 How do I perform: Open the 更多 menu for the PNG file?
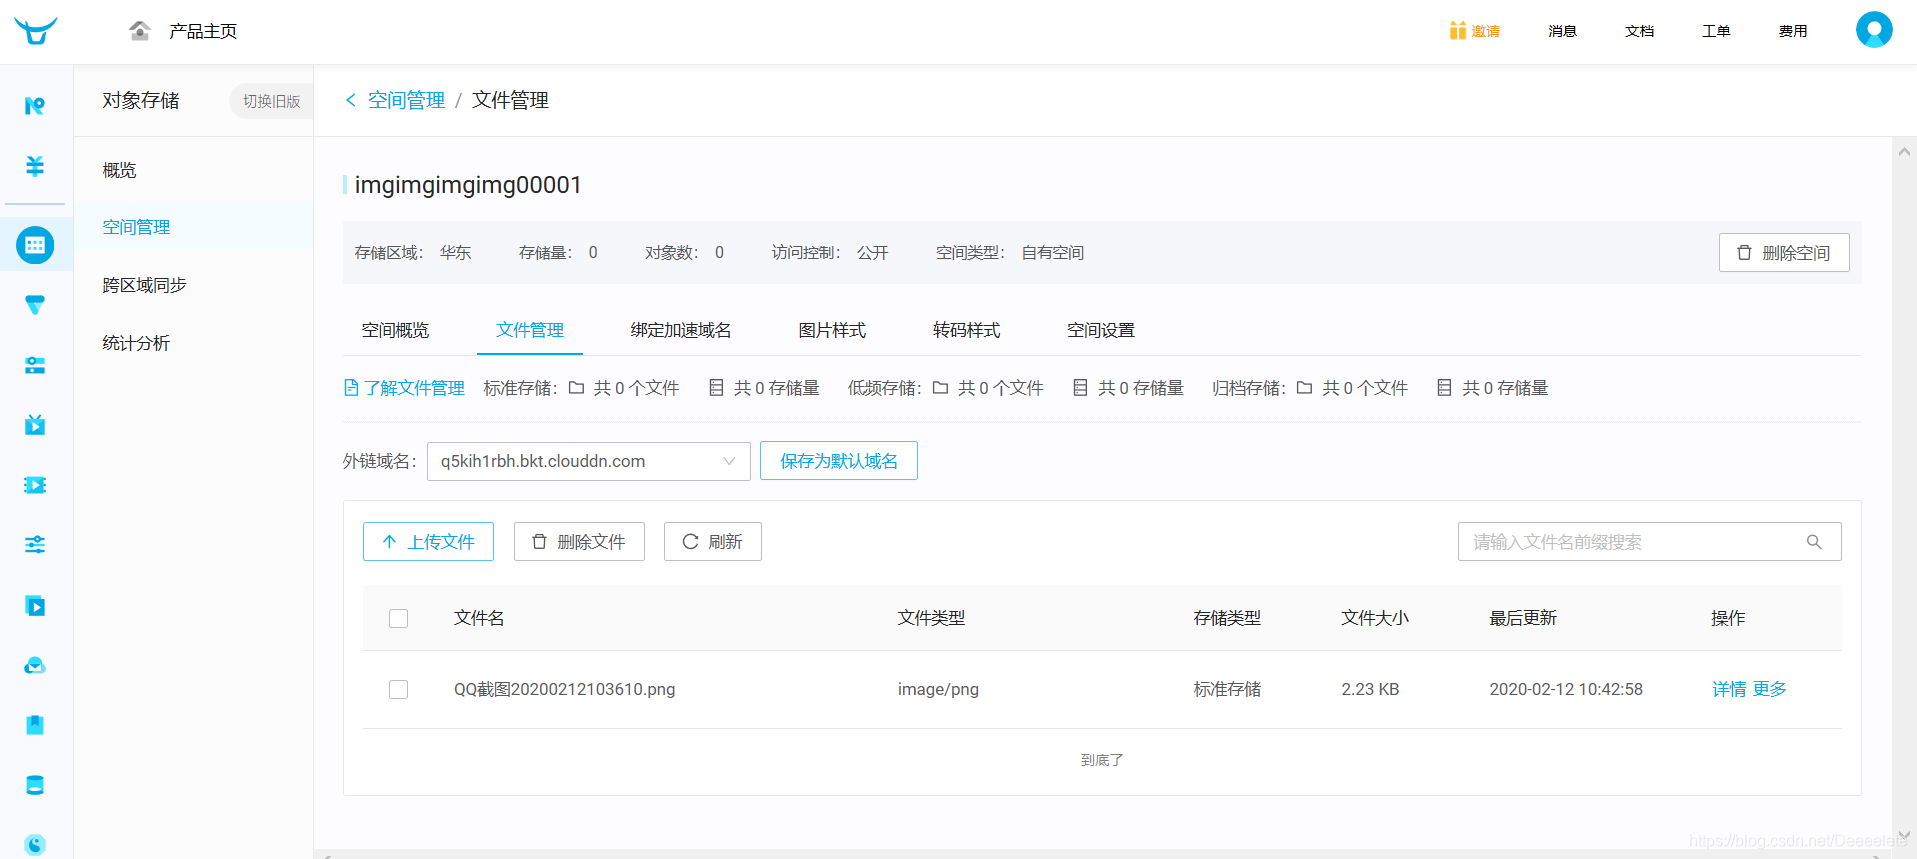click(x=1769, y=689)
